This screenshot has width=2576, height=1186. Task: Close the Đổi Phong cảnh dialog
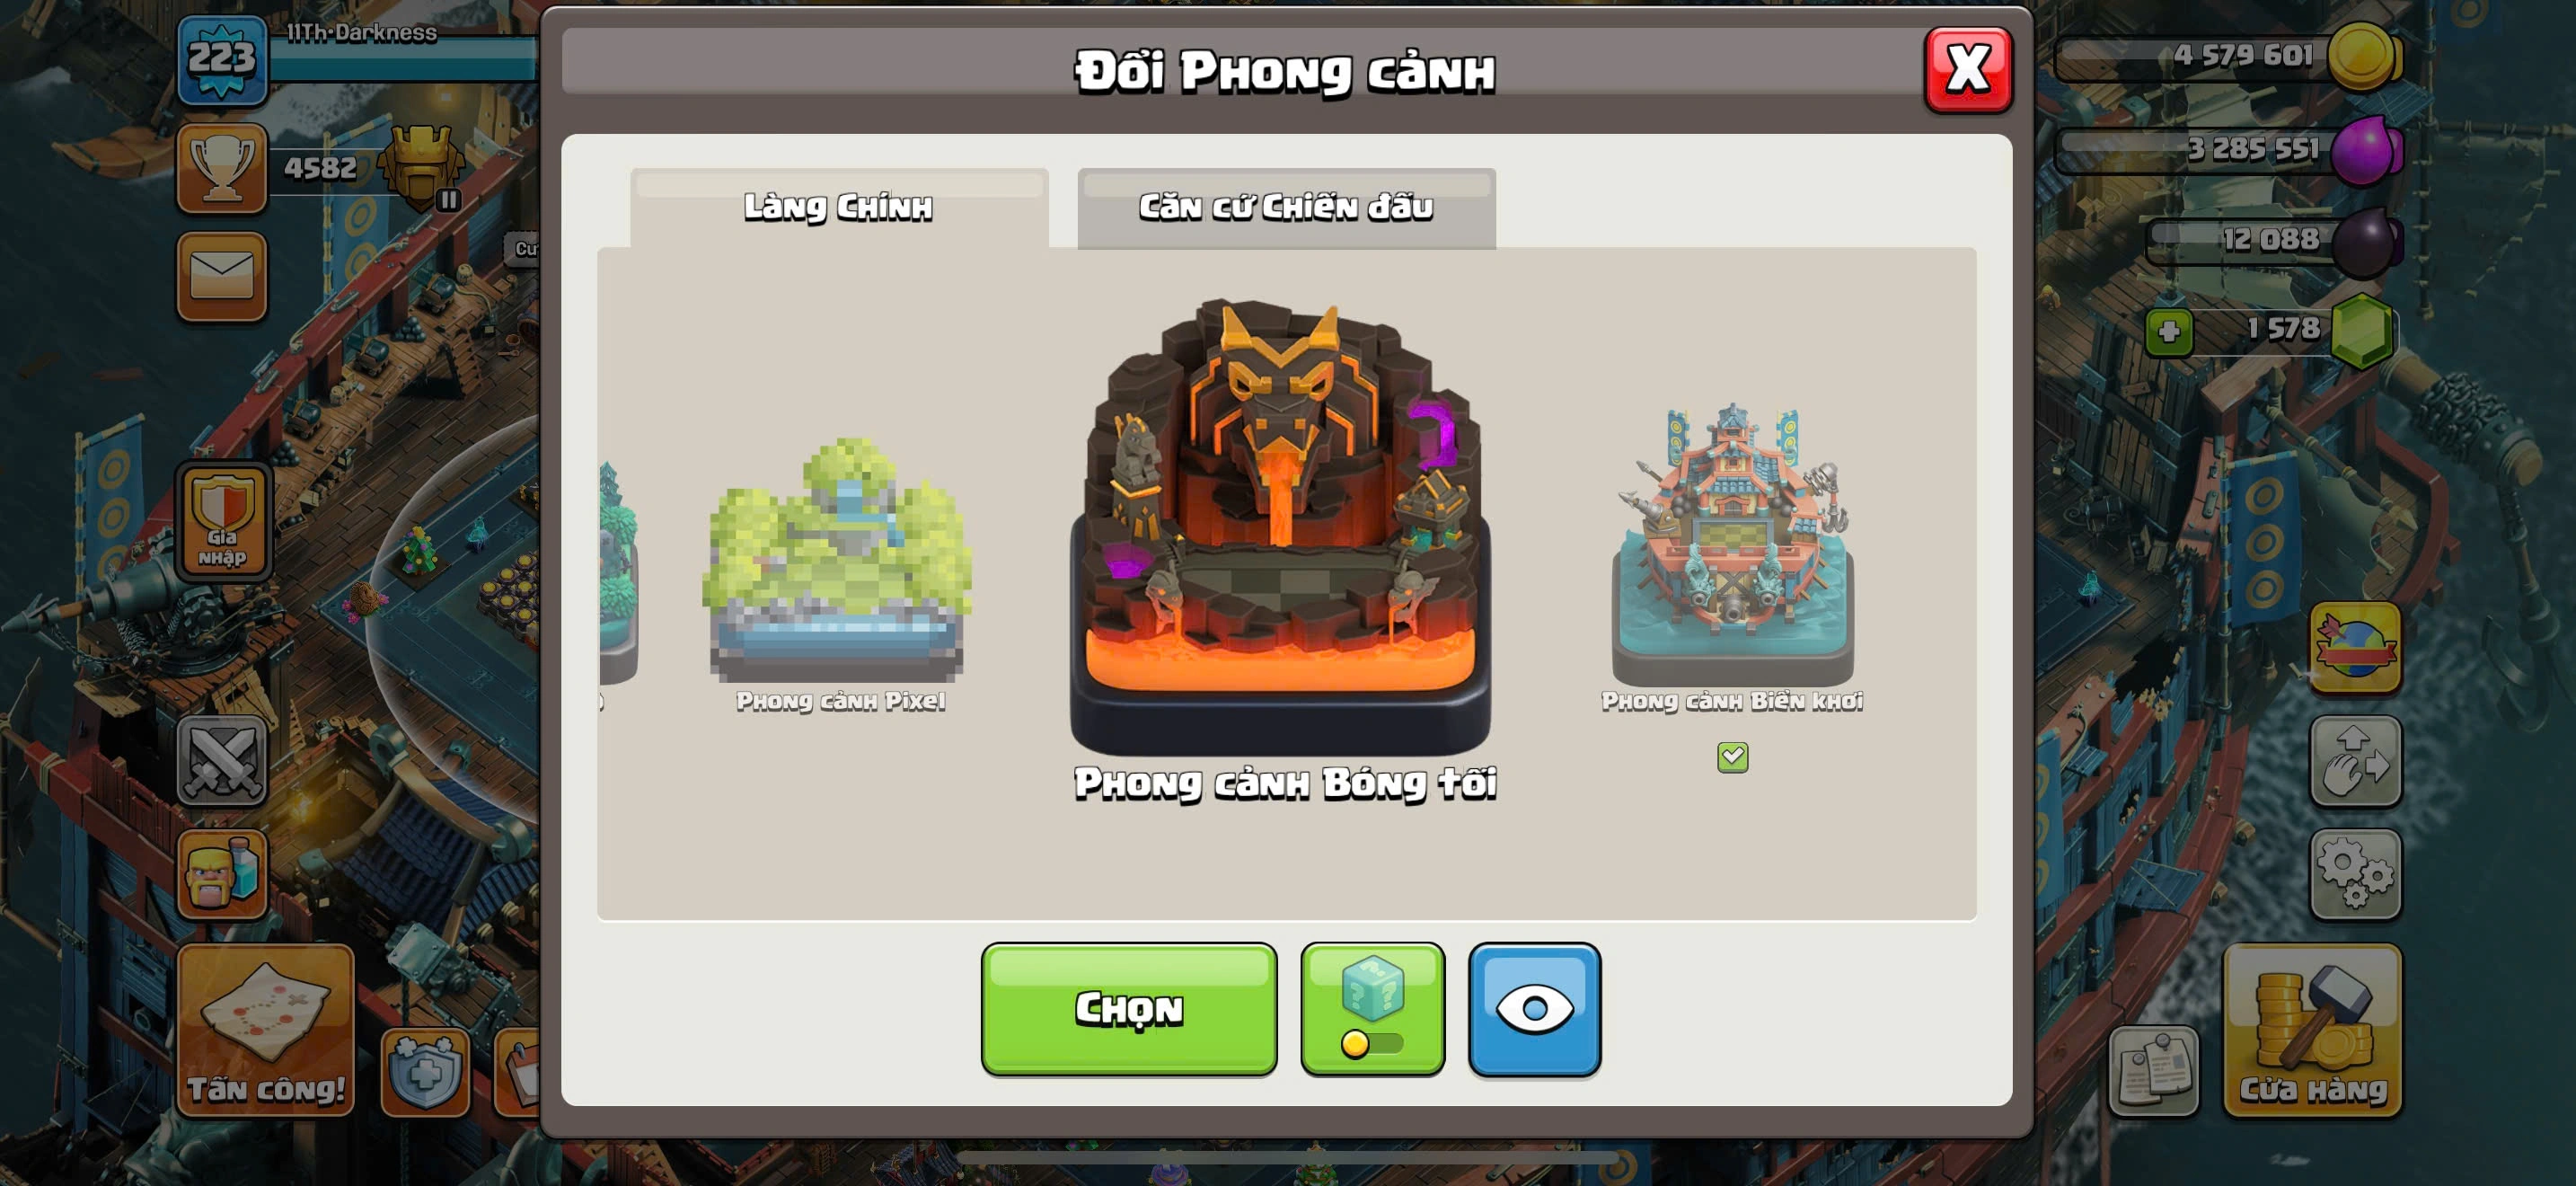(1968, 69)
